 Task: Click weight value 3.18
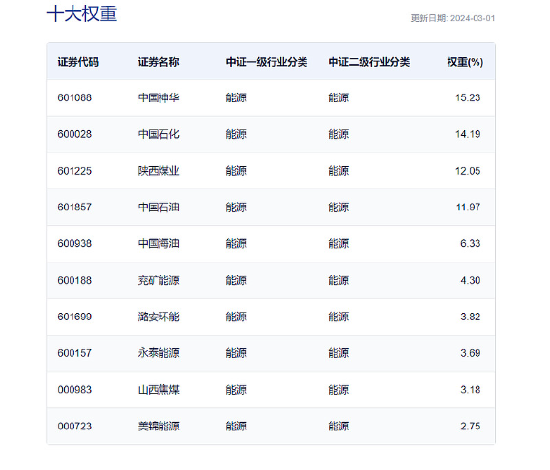coord(470,390)
